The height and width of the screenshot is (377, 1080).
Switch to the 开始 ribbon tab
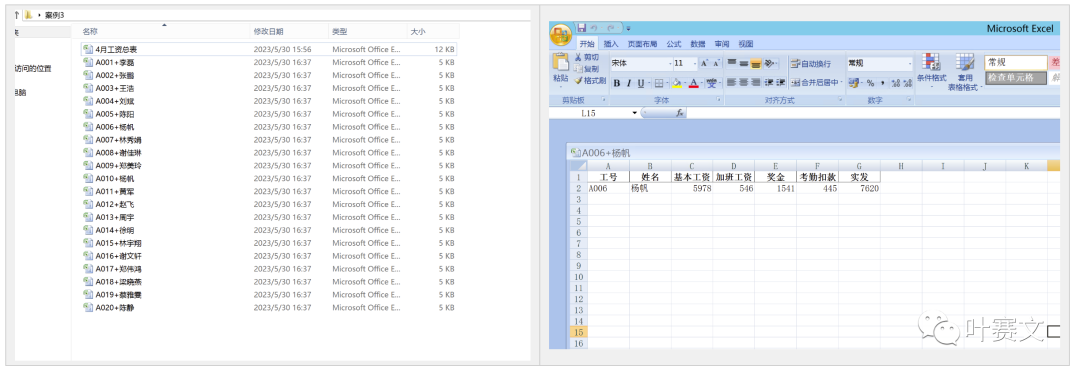tap(587, 43)
